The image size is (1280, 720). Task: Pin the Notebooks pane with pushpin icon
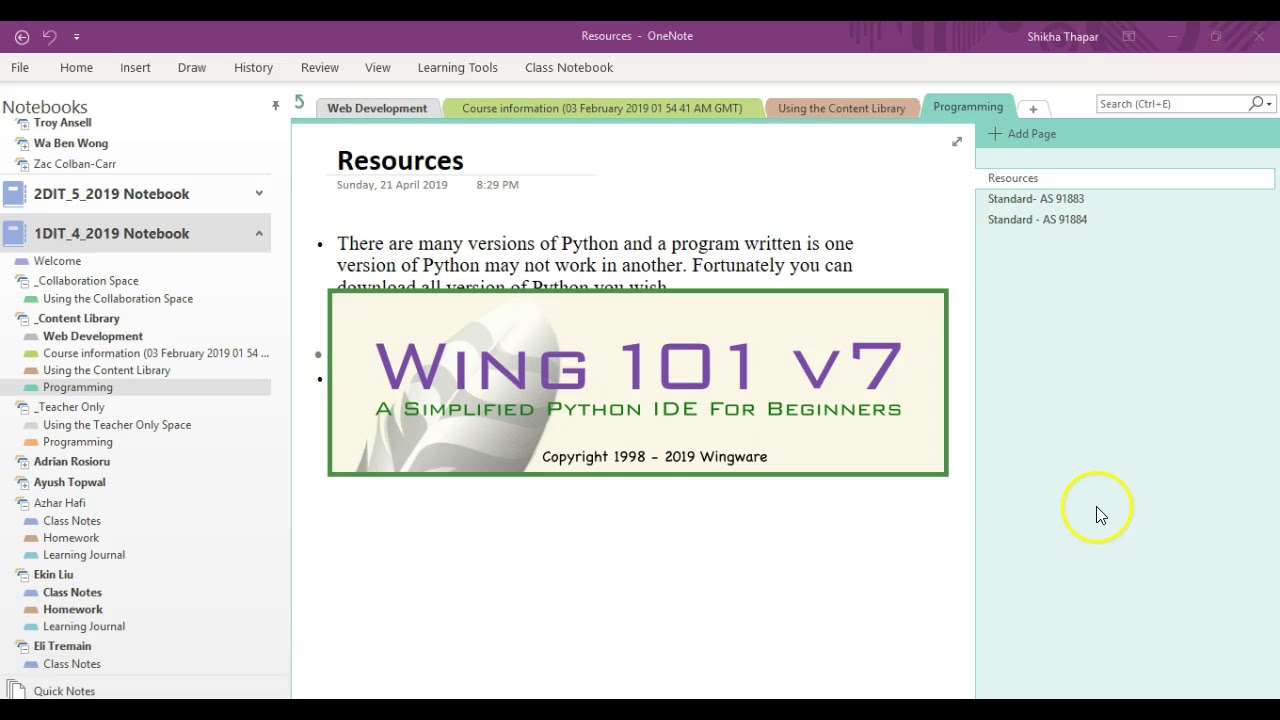pyautogui.click(x=275, y=105)
